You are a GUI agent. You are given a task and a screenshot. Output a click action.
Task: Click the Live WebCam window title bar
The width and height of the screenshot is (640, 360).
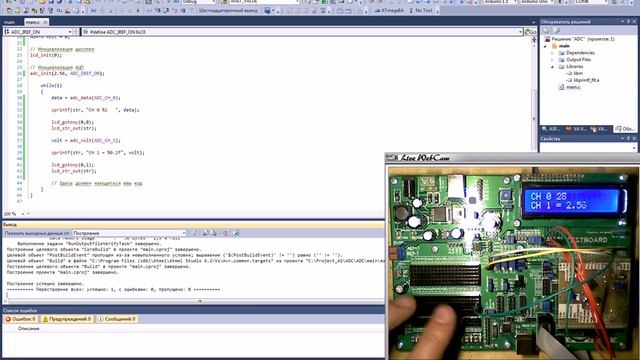pos(512,158)
